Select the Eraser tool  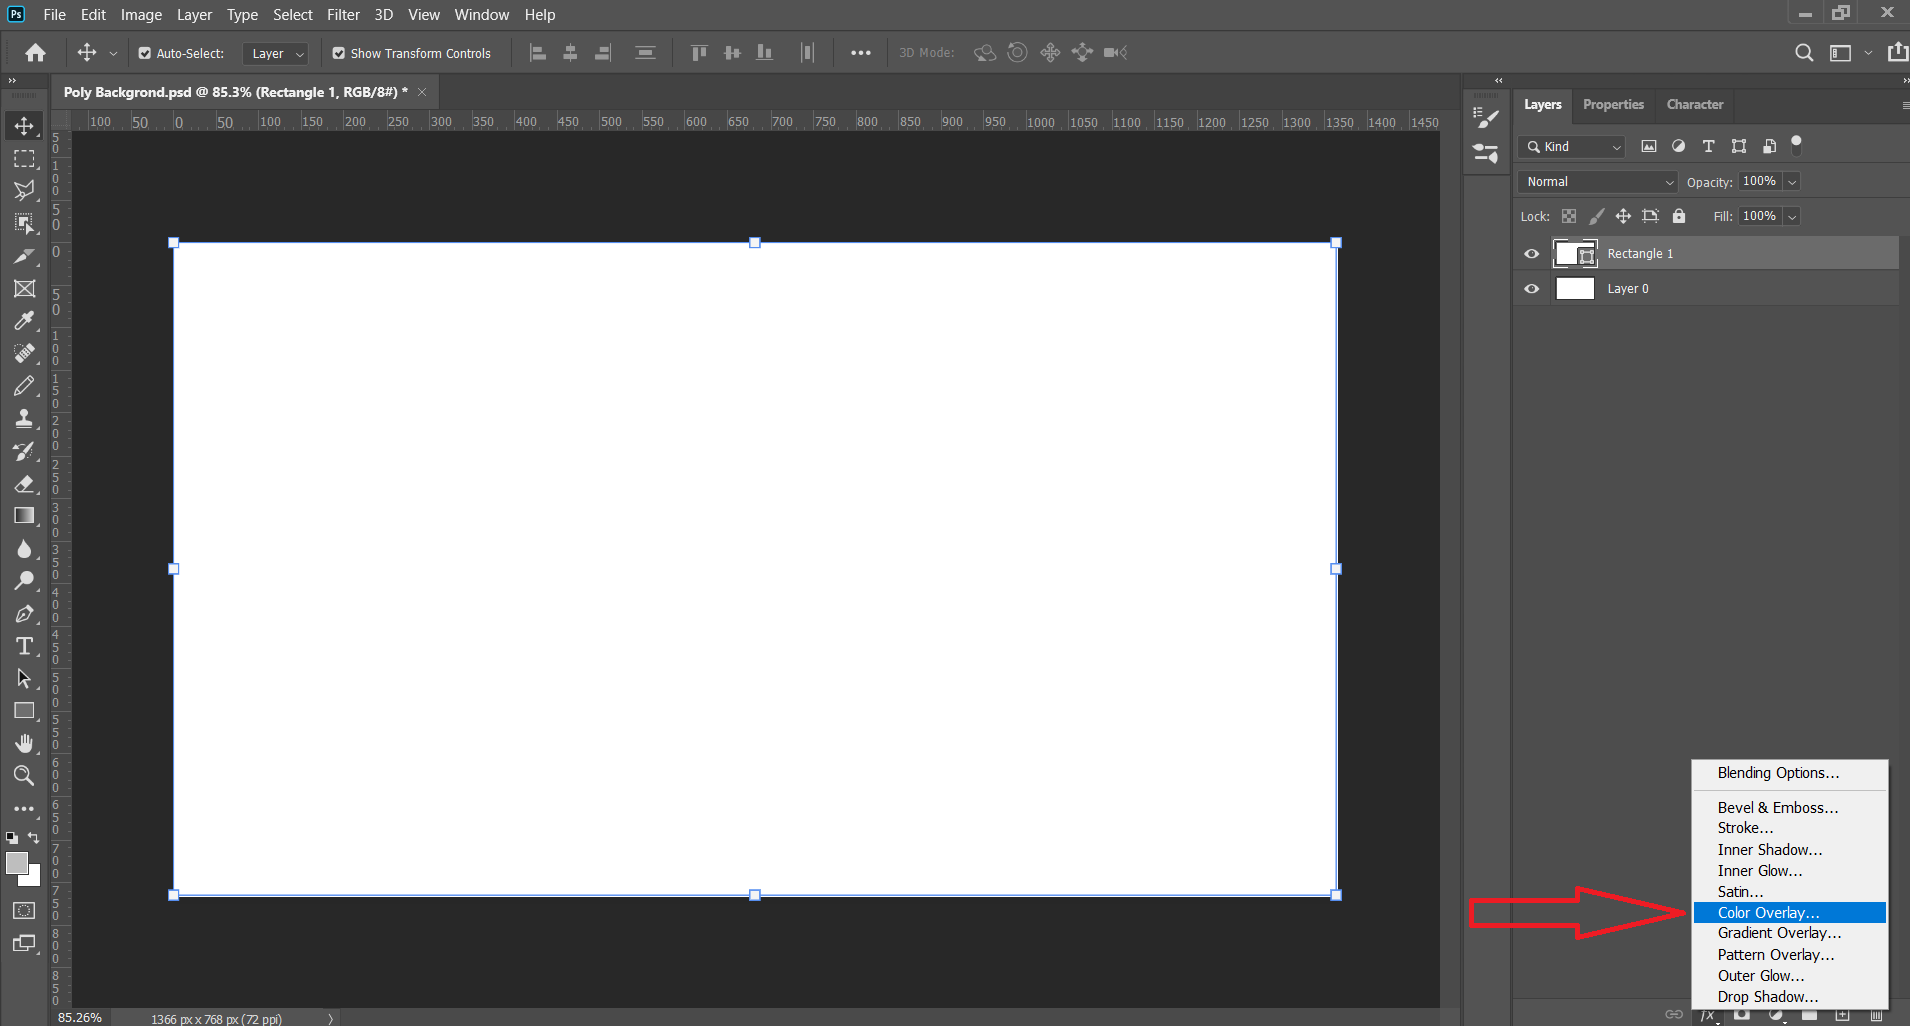pyautogui.click(x=24, y=484)
